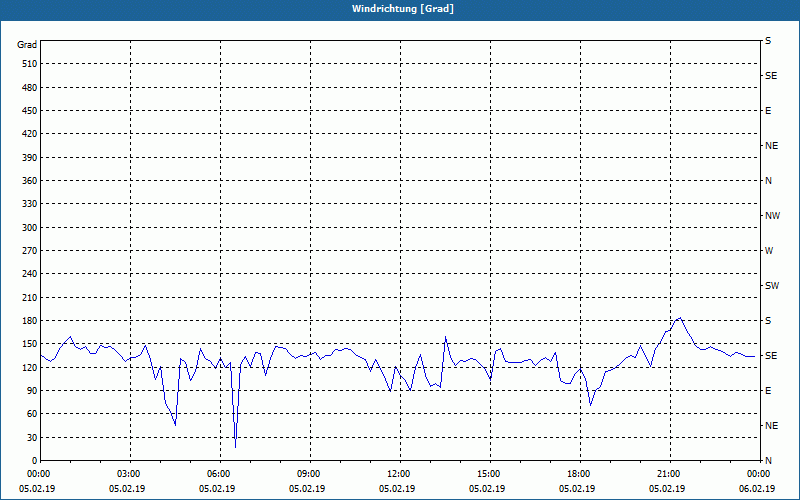Screen dimensions: 800x500
Task: Click the '05.02.19' date below 03:00
Action: [x=127, y=489]
